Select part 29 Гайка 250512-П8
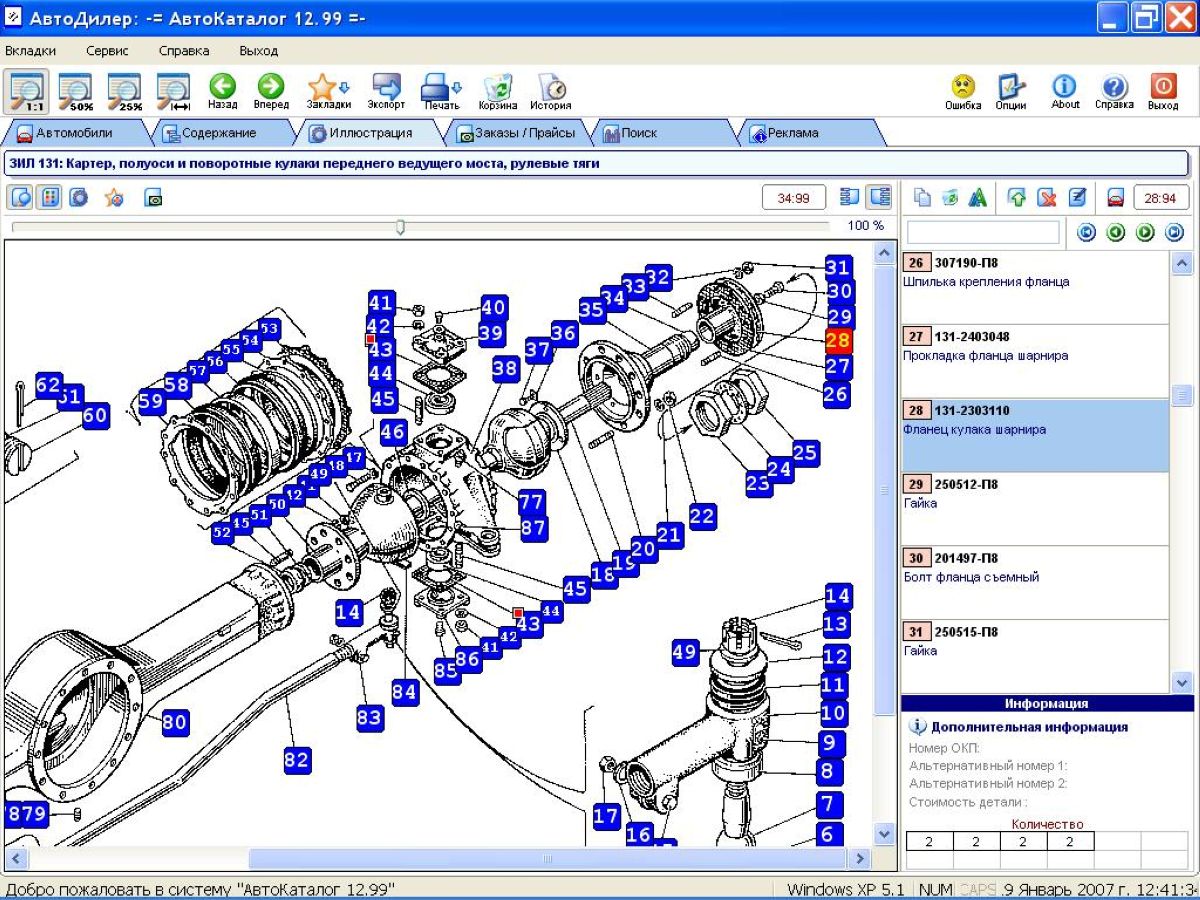 tap(1035, 509)
